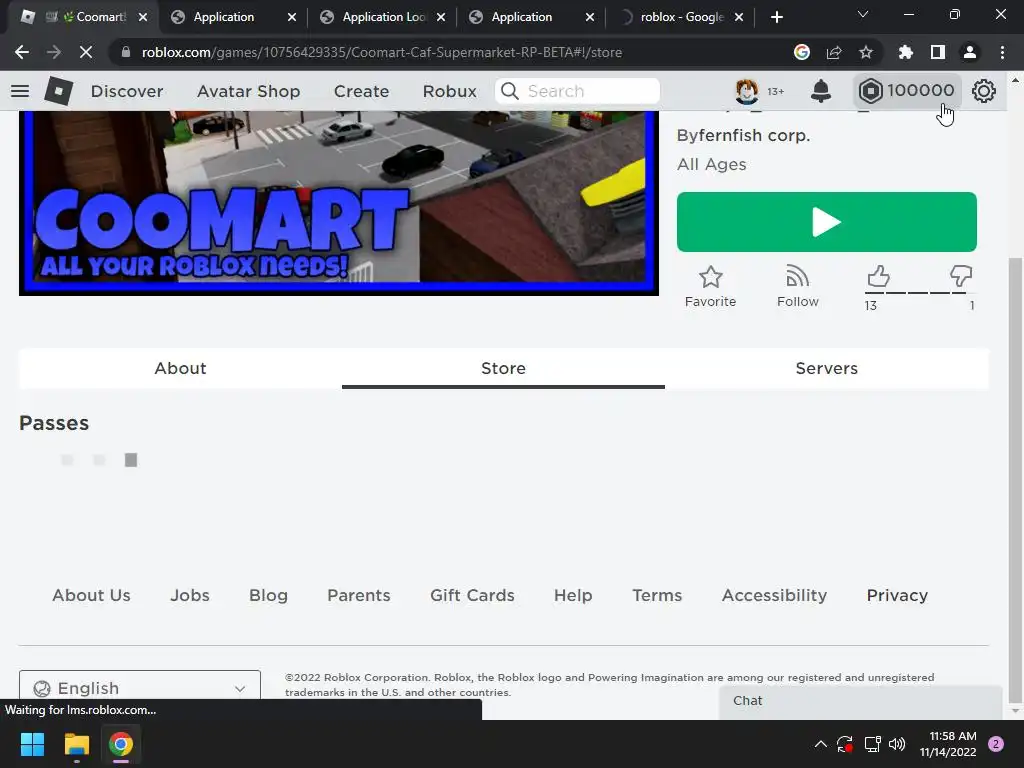This screenshot has width=1024, height=768.
Task: Click the Chrome taskbar icon
Action: point(121,744)
